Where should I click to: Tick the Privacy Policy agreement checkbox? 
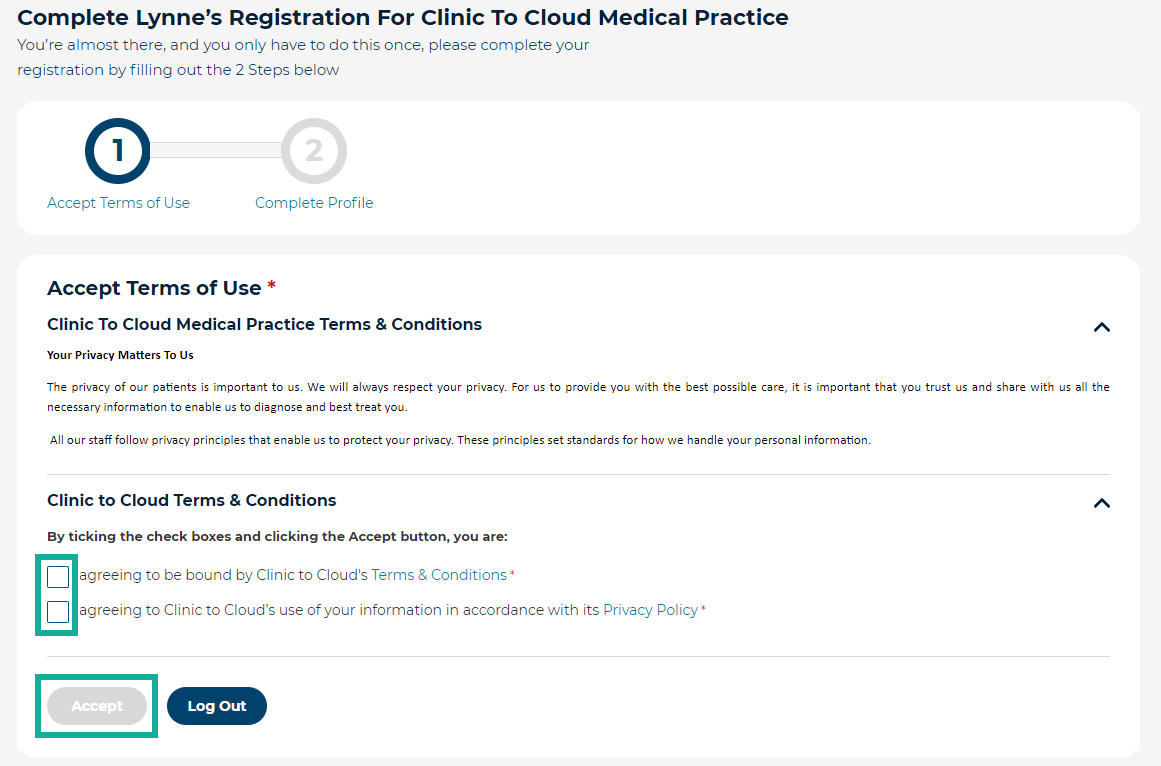pos(58,611)
